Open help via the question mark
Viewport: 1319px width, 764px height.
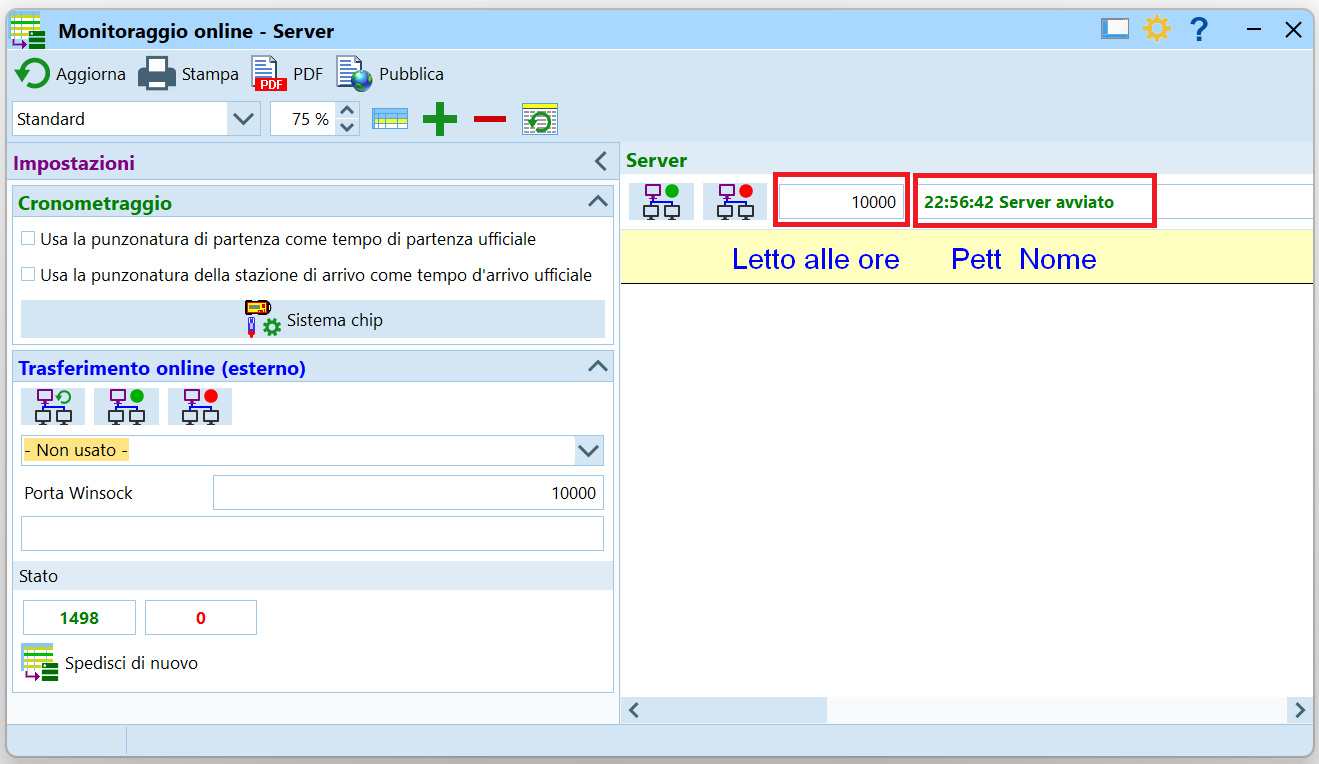tap(1199, 29)
